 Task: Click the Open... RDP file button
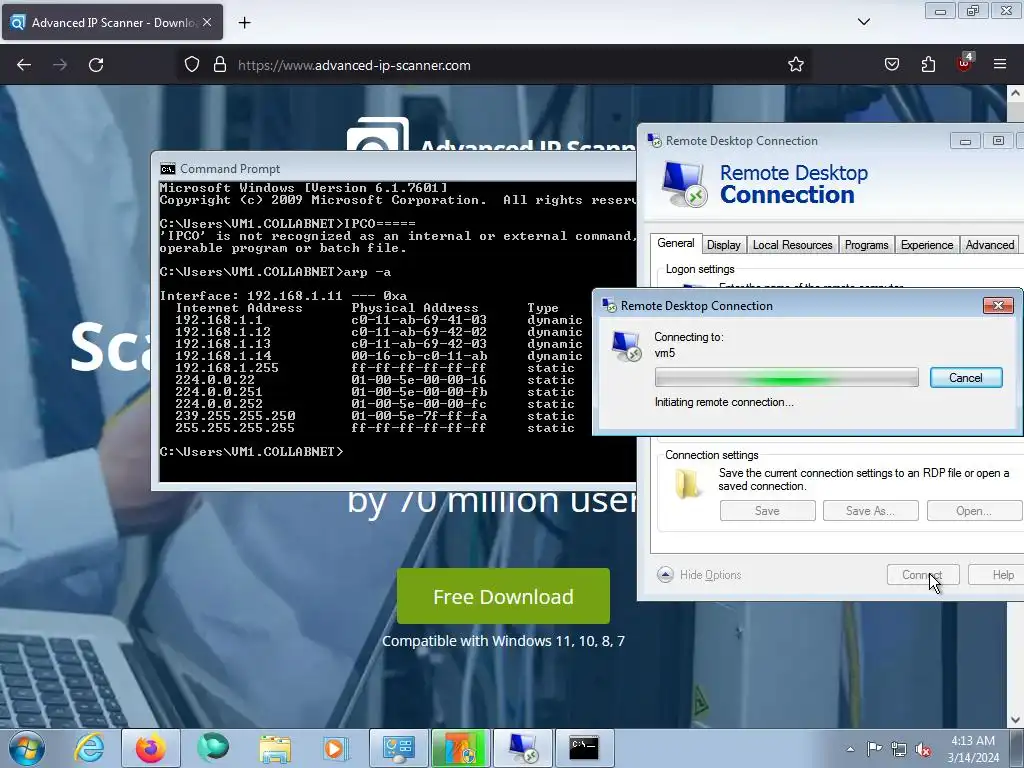point(974,511)
